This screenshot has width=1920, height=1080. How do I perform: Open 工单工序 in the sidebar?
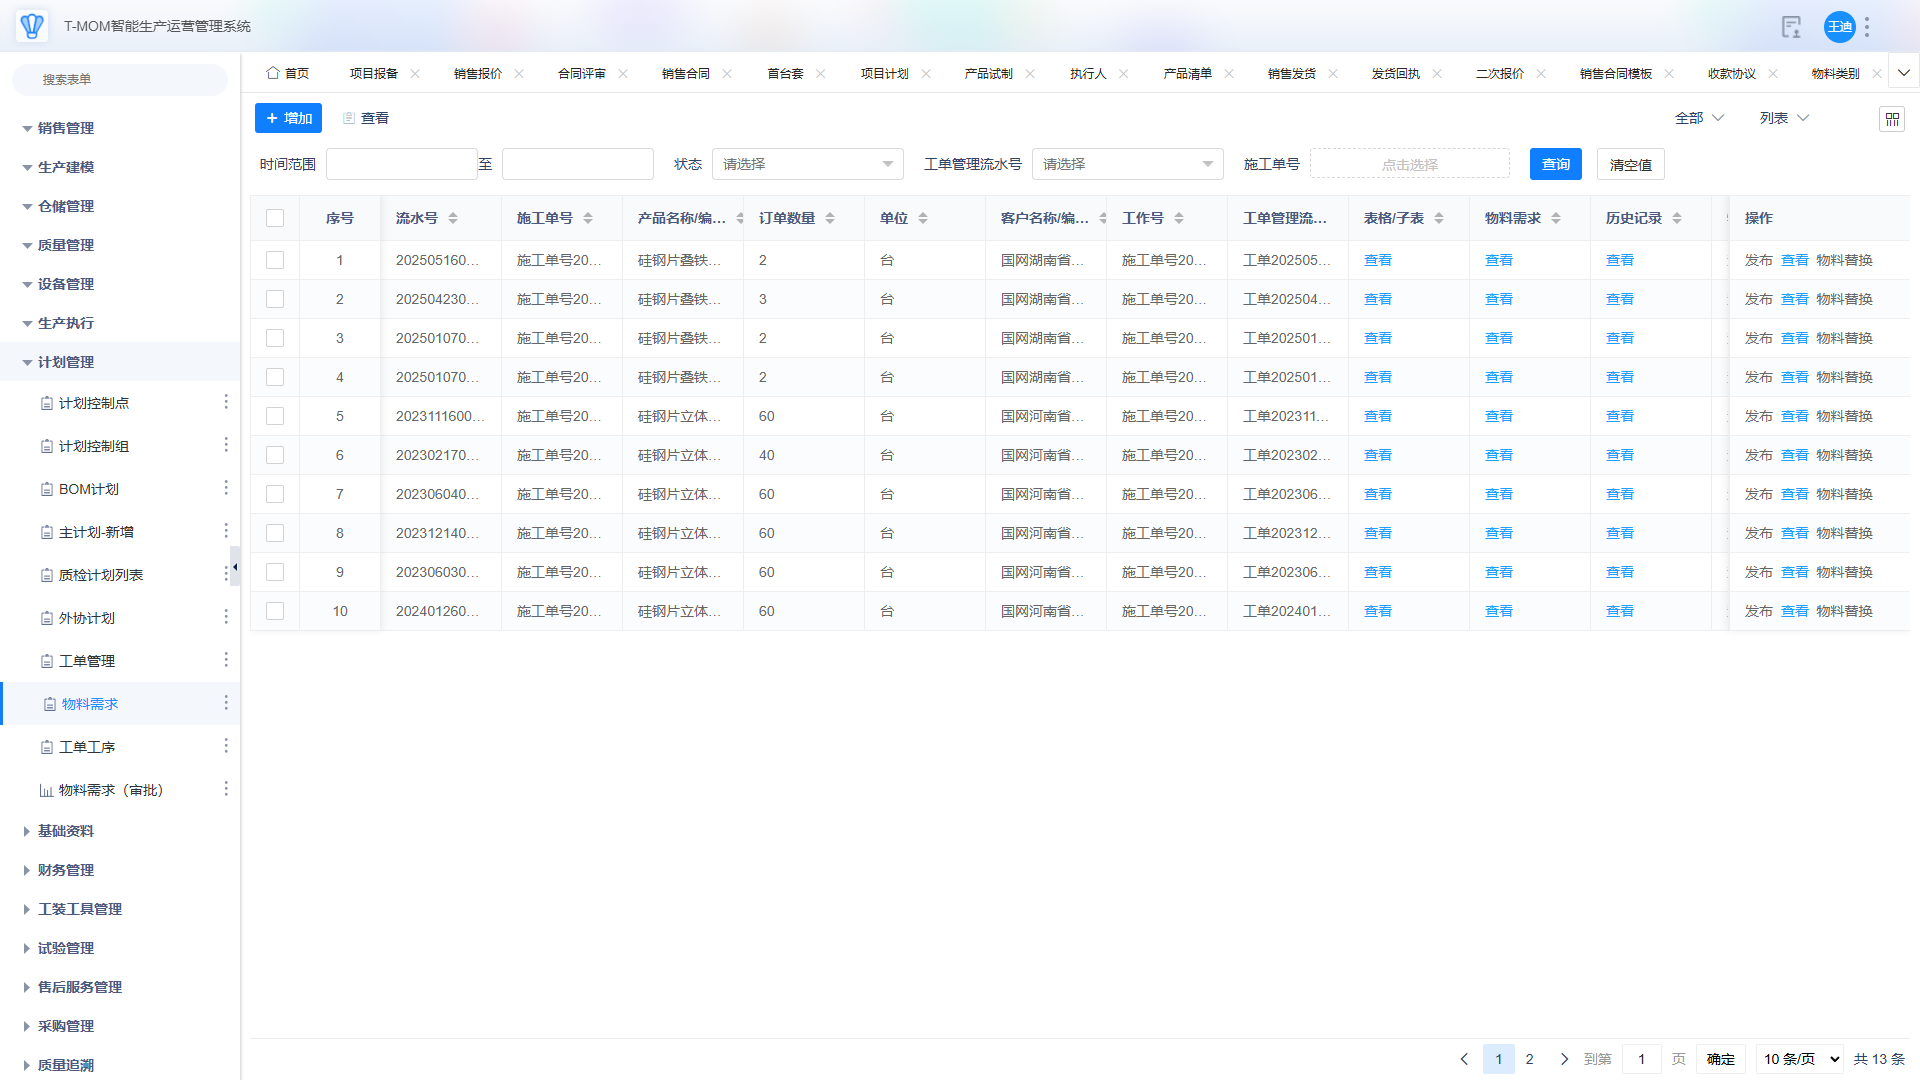(x=87, y=747)
